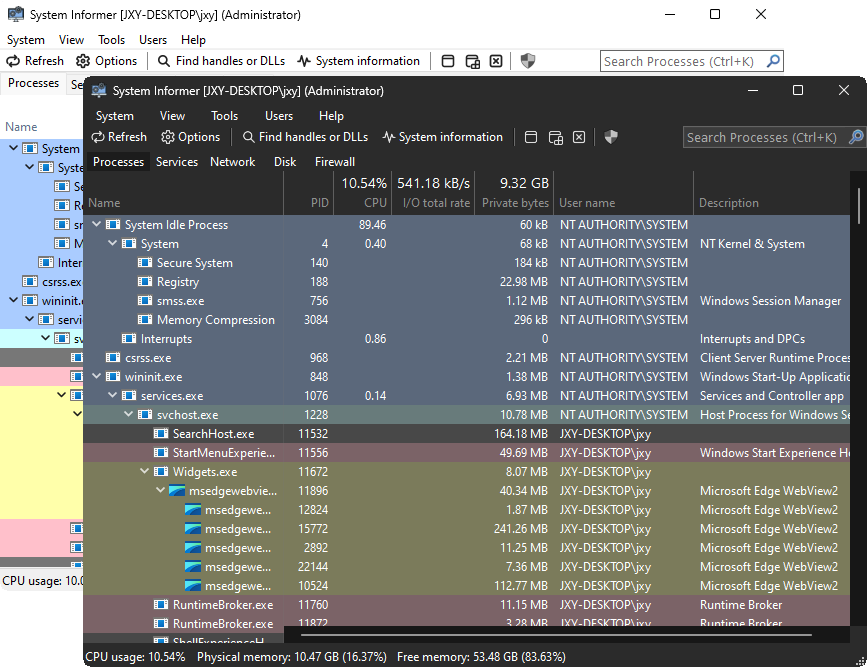Click the new window toolbar icon
The width and height of the screenshot is (867, 667).
click(555, 137)
